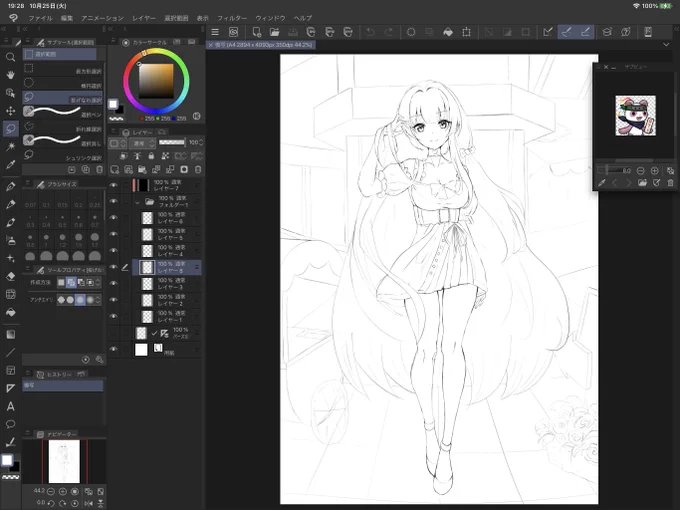Open the ウィンドウ menu
Image resolution: width=680 pixels, height=510 pixels.
tap(270, 18)
